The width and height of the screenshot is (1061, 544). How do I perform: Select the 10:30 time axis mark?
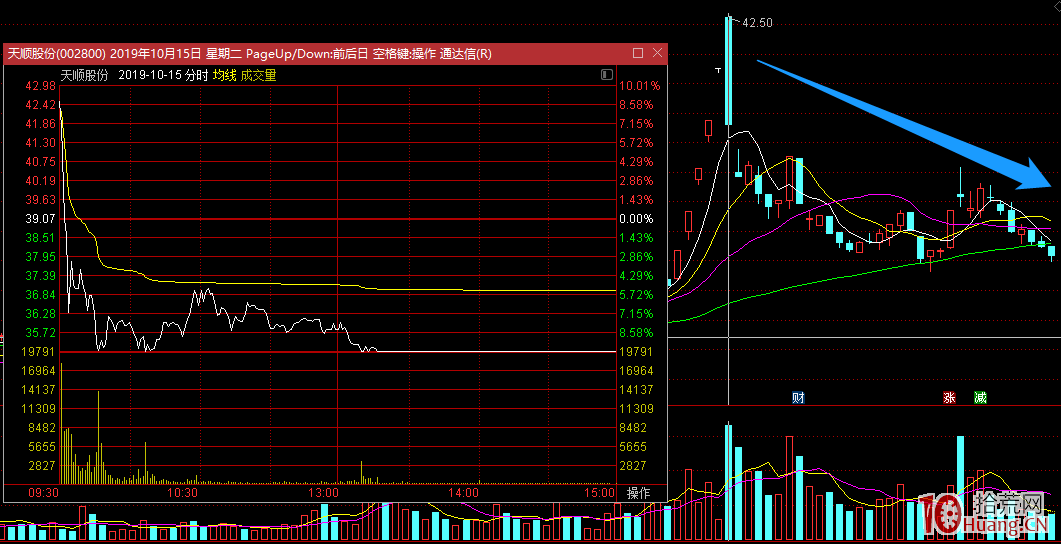182,493
